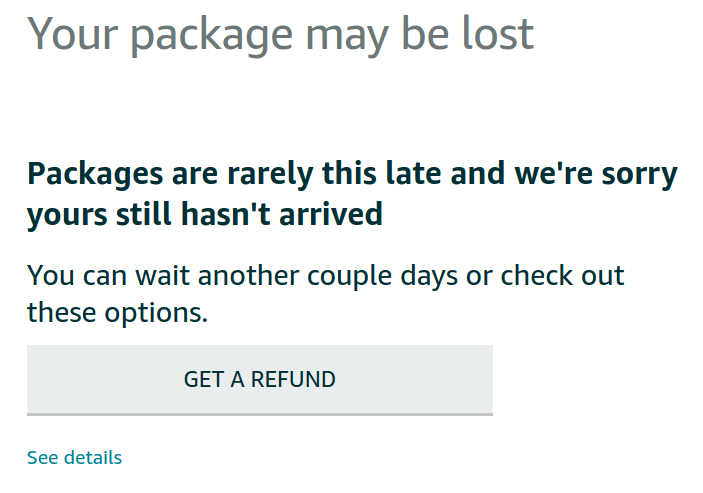Click the GET A REFUND button
703x493 pixels.
259,380
